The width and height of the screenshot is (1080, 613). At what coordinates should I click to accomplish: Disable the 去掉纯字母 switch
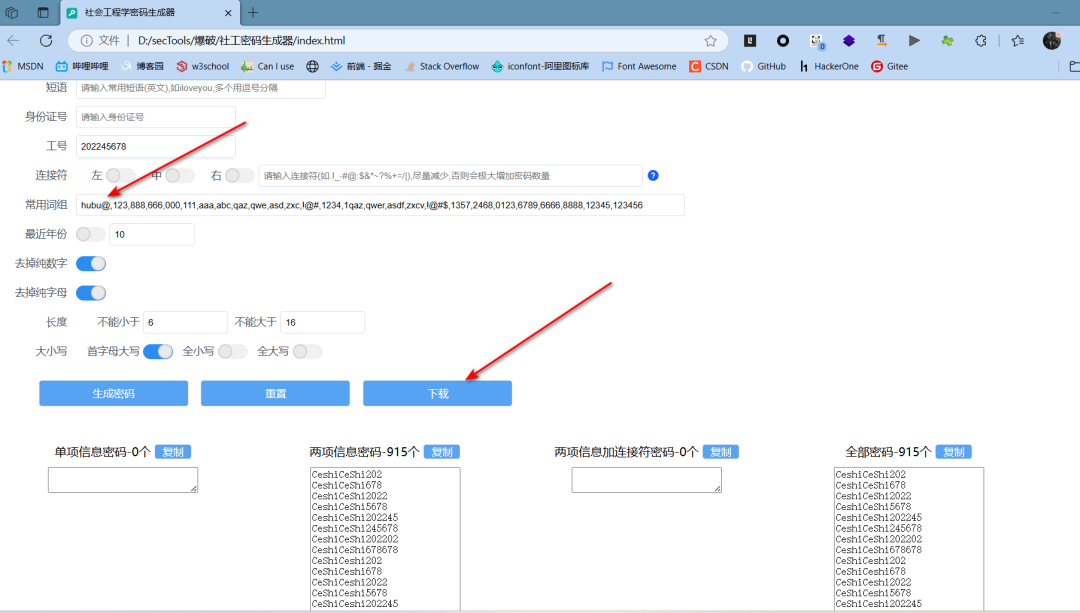(x=91, y=293)
